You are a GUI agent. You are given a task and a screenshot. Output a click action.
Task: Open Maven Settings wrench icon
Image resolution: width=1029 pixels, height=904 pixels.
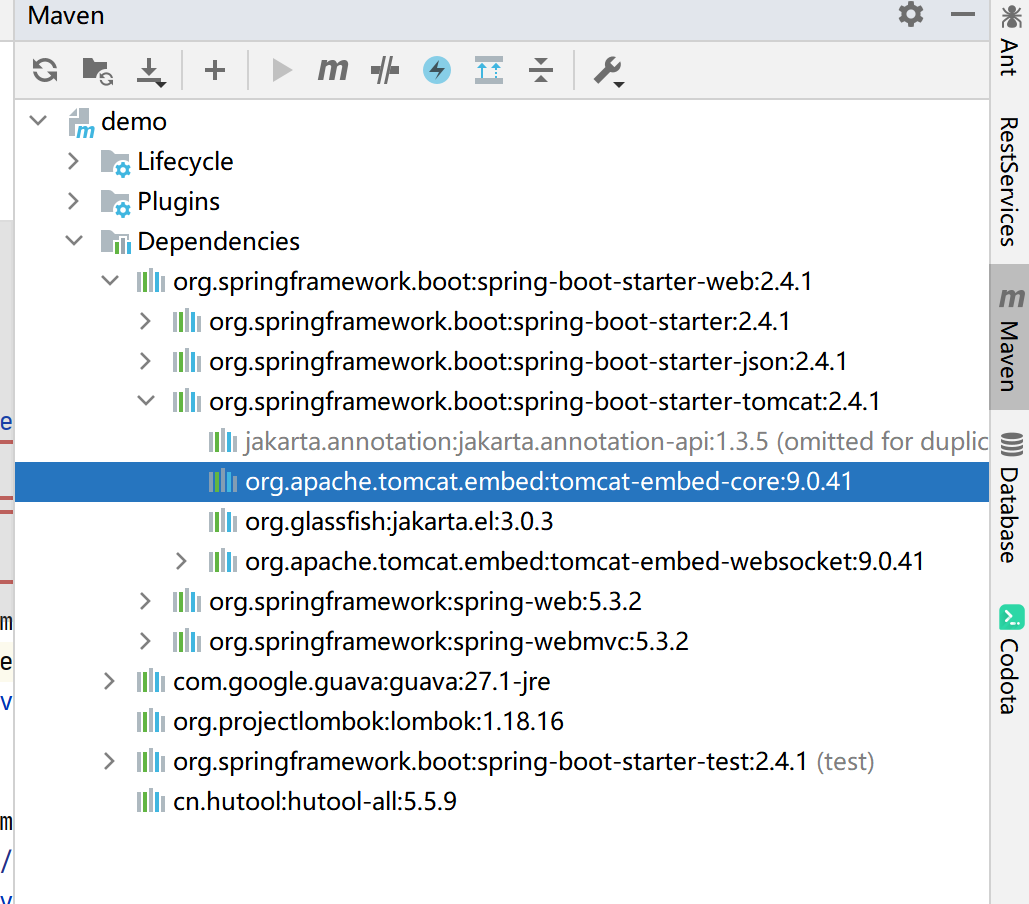point(608,72)
